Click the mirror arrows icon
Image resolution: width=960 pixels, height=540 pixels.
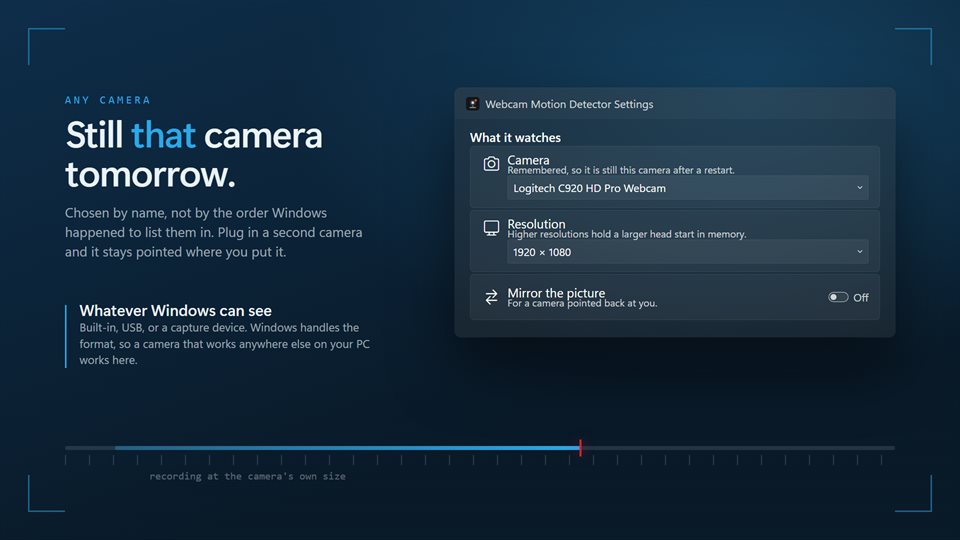(x=491, y=297)
